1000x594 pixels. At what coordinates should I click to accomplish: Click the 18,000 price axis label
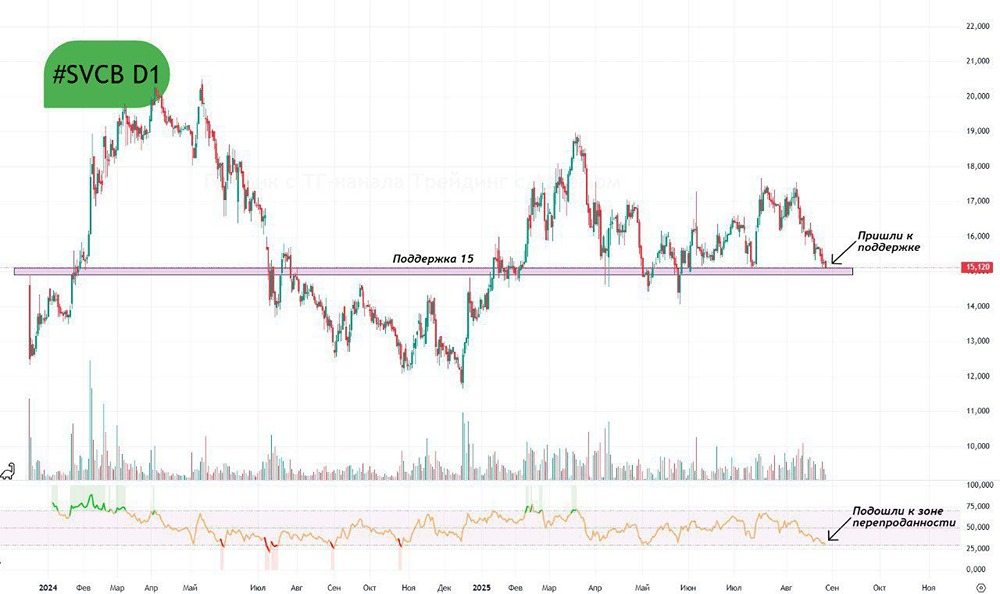[x=978, y=167]
